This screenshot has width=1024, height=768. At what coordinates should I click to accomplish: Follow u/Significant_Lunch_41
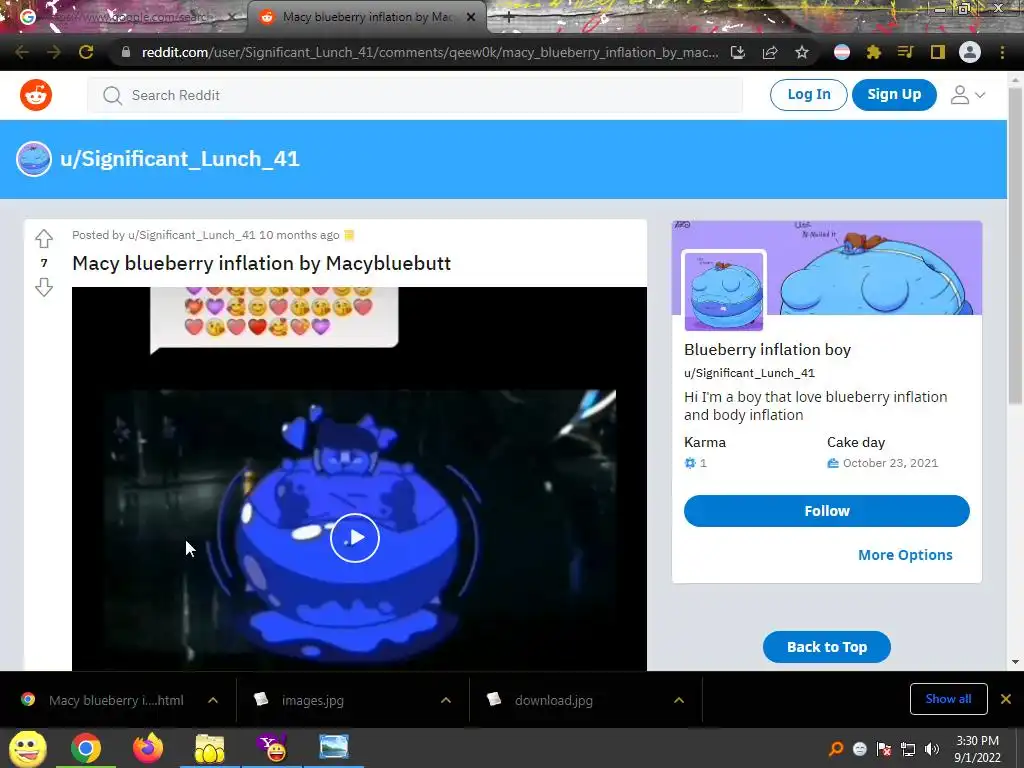click(x=826, y=511)
